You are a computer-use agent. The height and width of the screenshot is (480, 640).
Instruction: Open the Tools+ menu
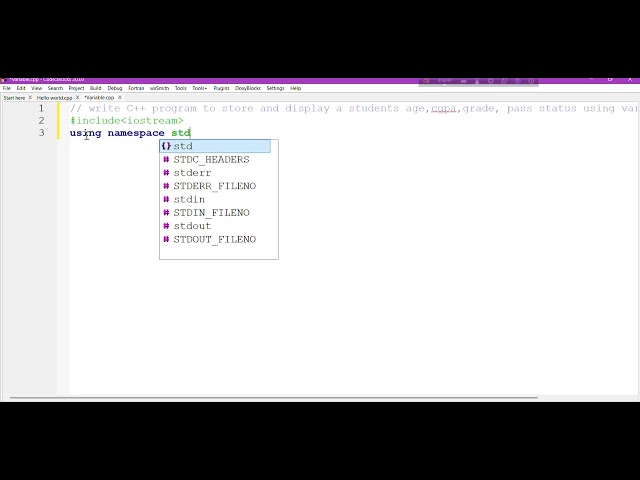[200, 88]
